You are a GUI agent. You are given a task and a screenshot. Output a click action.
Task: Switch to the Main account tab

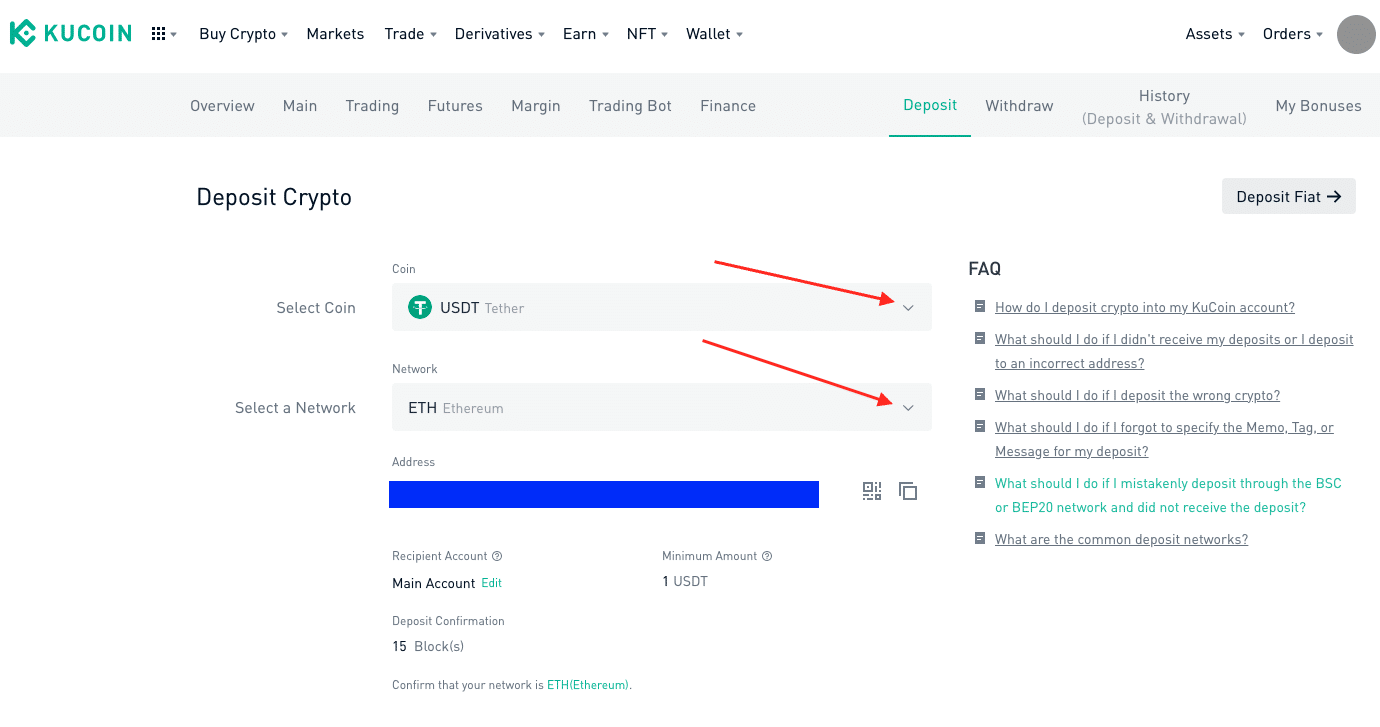pos(300,106)
